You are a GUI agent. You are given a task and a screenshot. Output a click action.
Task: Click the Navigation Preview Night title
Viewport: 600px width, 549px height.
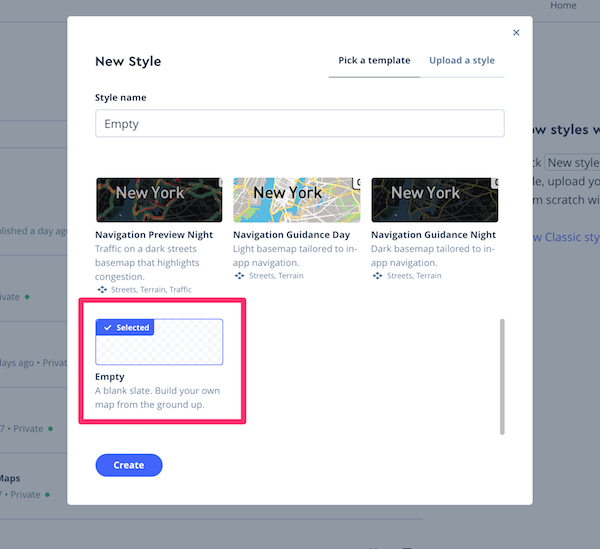coord(154,235)
